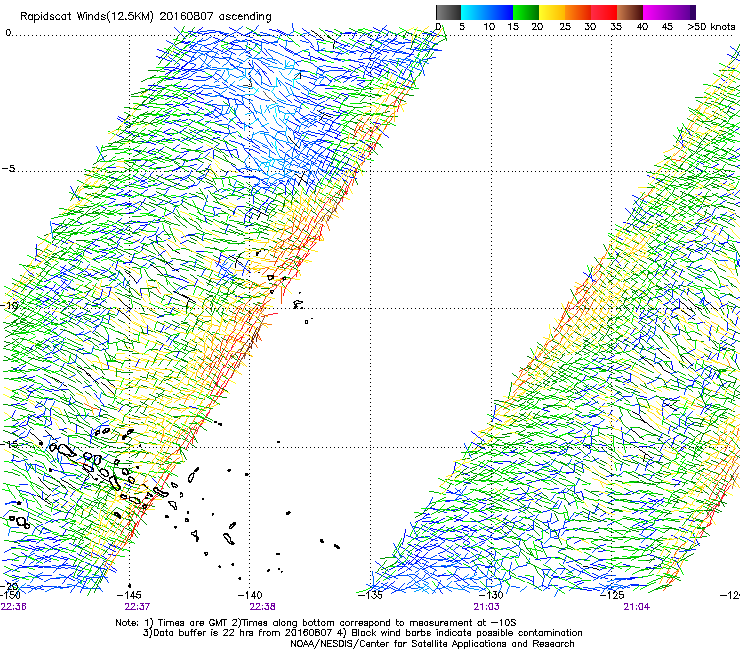This screenshot has height=650, width=740.
Task: Click the purple '22:38' time label
Action: coord(262,607)
